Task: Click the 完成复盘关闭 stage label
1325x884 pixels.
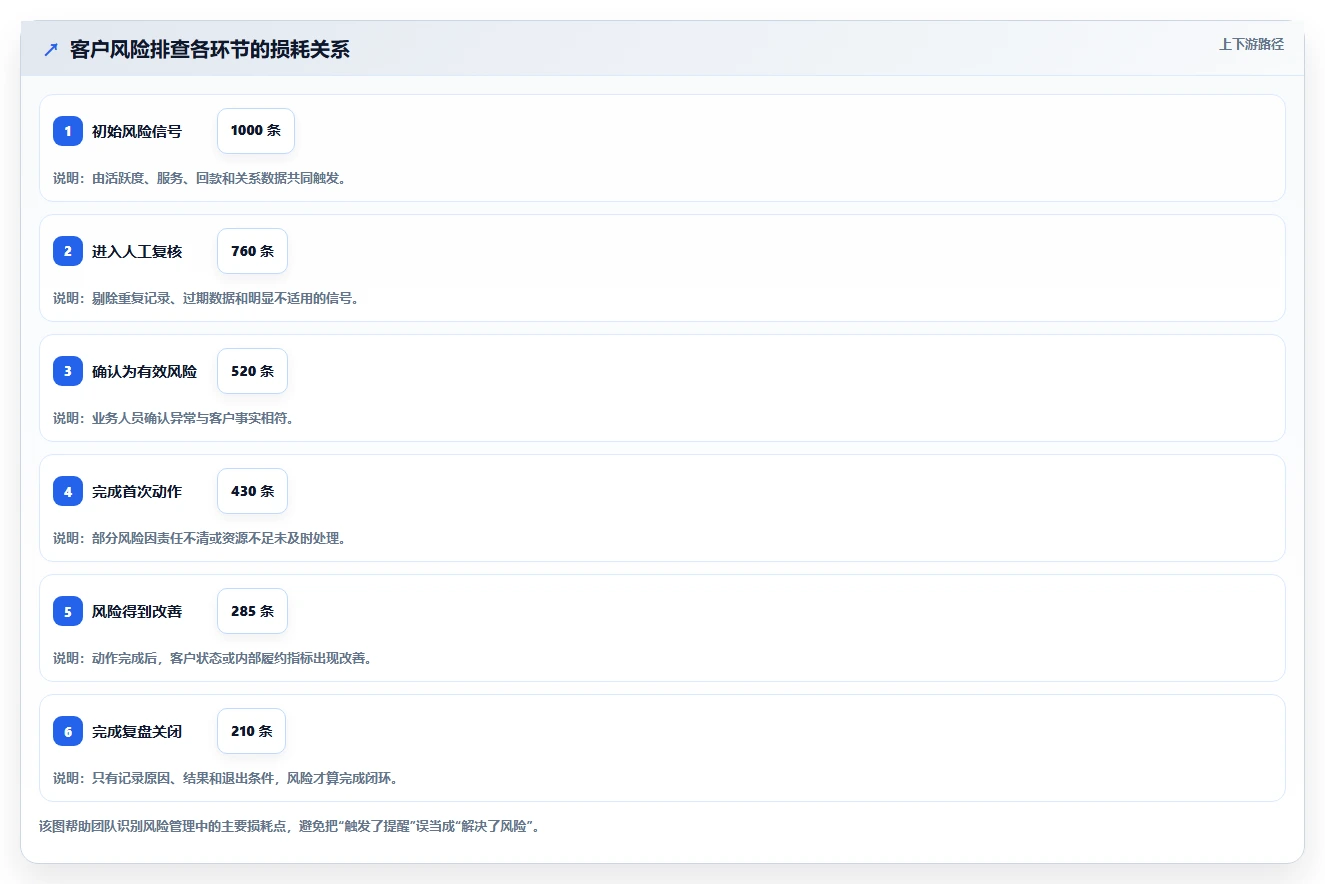Action: point(137,731)
